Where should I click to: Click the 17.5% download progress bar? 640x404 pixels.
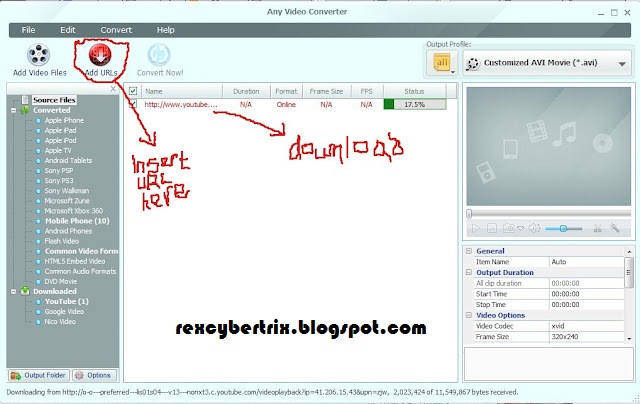415,104
